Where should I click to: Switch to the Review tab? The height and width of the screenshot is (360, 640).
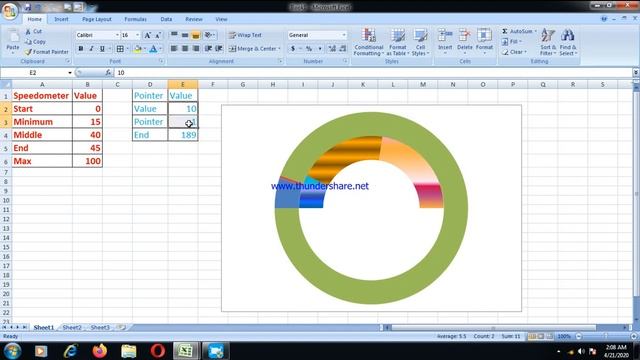click(x=193, y=19)
